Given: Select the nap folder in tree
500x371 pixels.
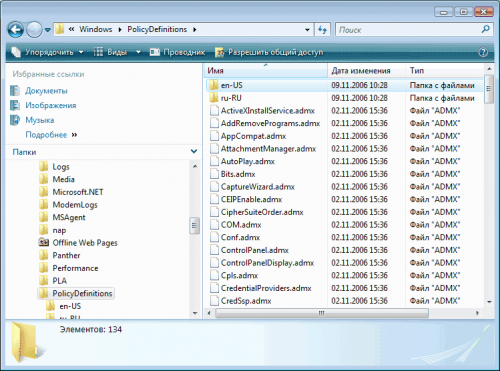Looking at the screenshot, I should tap(59, 230).
